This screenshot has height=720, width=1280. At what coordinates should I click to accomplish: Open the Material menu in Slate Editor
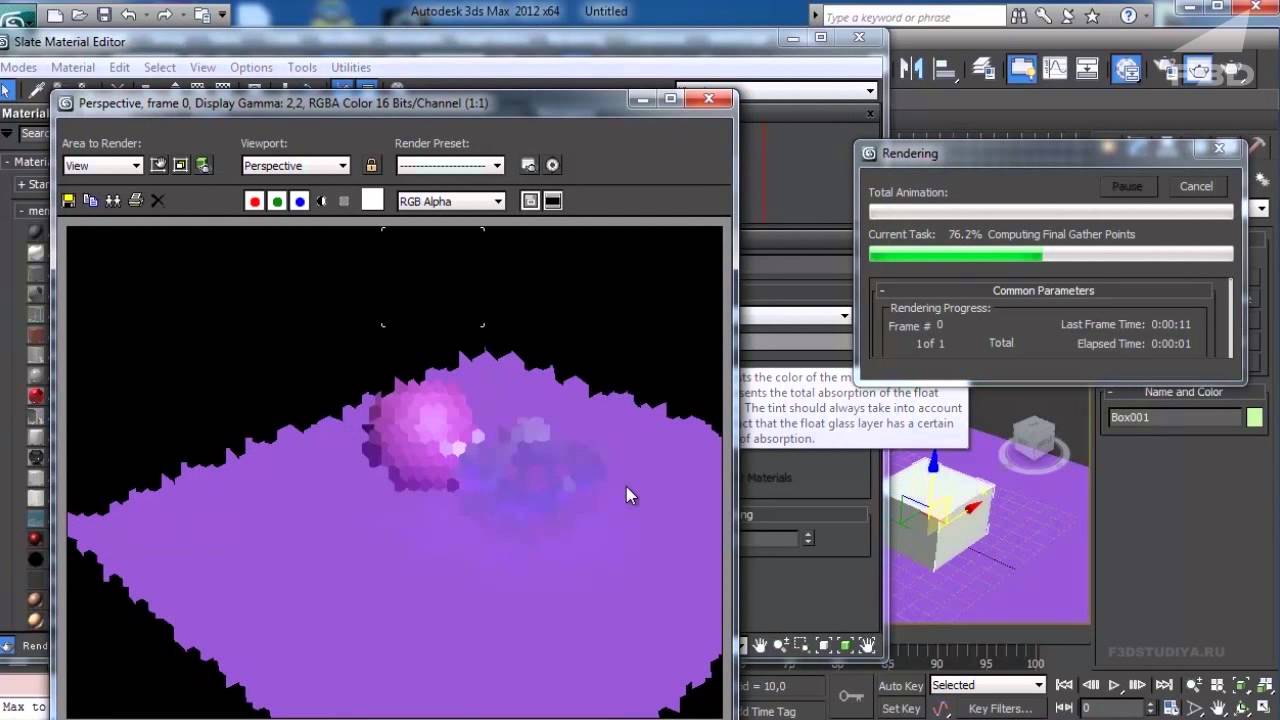pyautogui.click(x=73, y=67)
